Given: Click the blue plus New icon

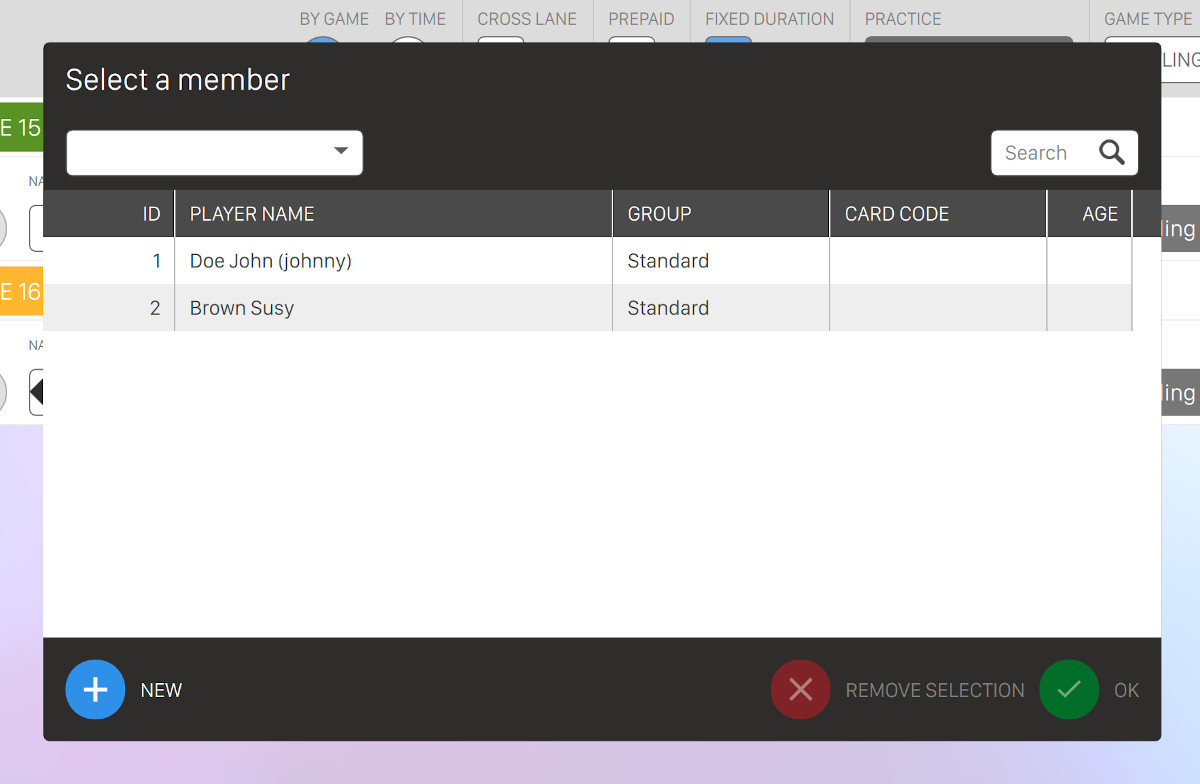Looking at the screenshot, I should (x=95, y=690).
